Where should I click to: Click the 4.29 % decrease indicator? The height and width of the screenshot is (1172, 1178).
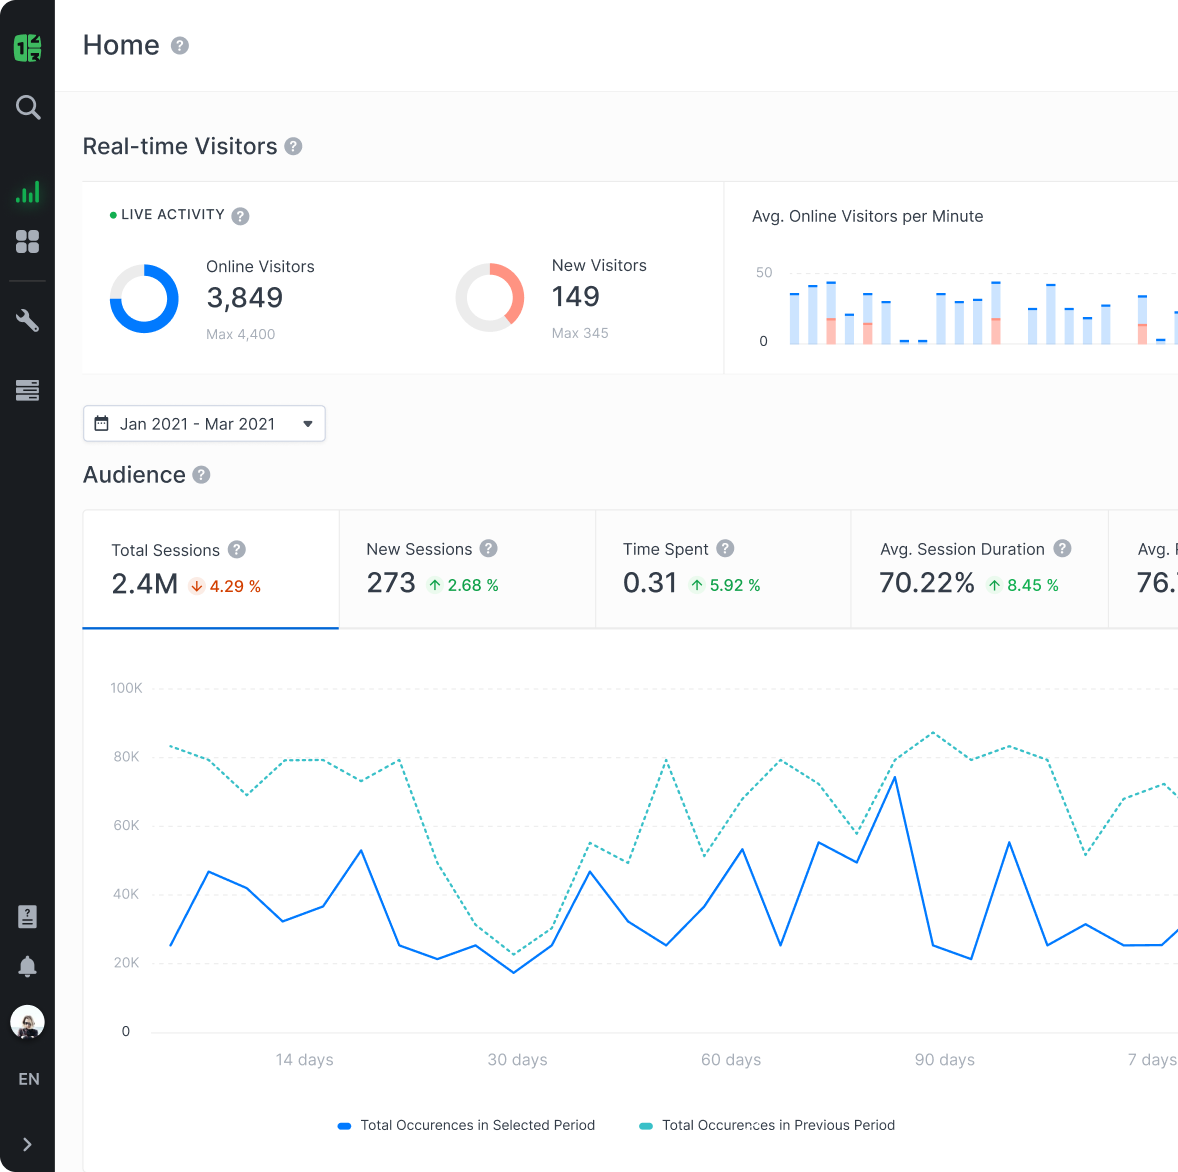(225, 586)
